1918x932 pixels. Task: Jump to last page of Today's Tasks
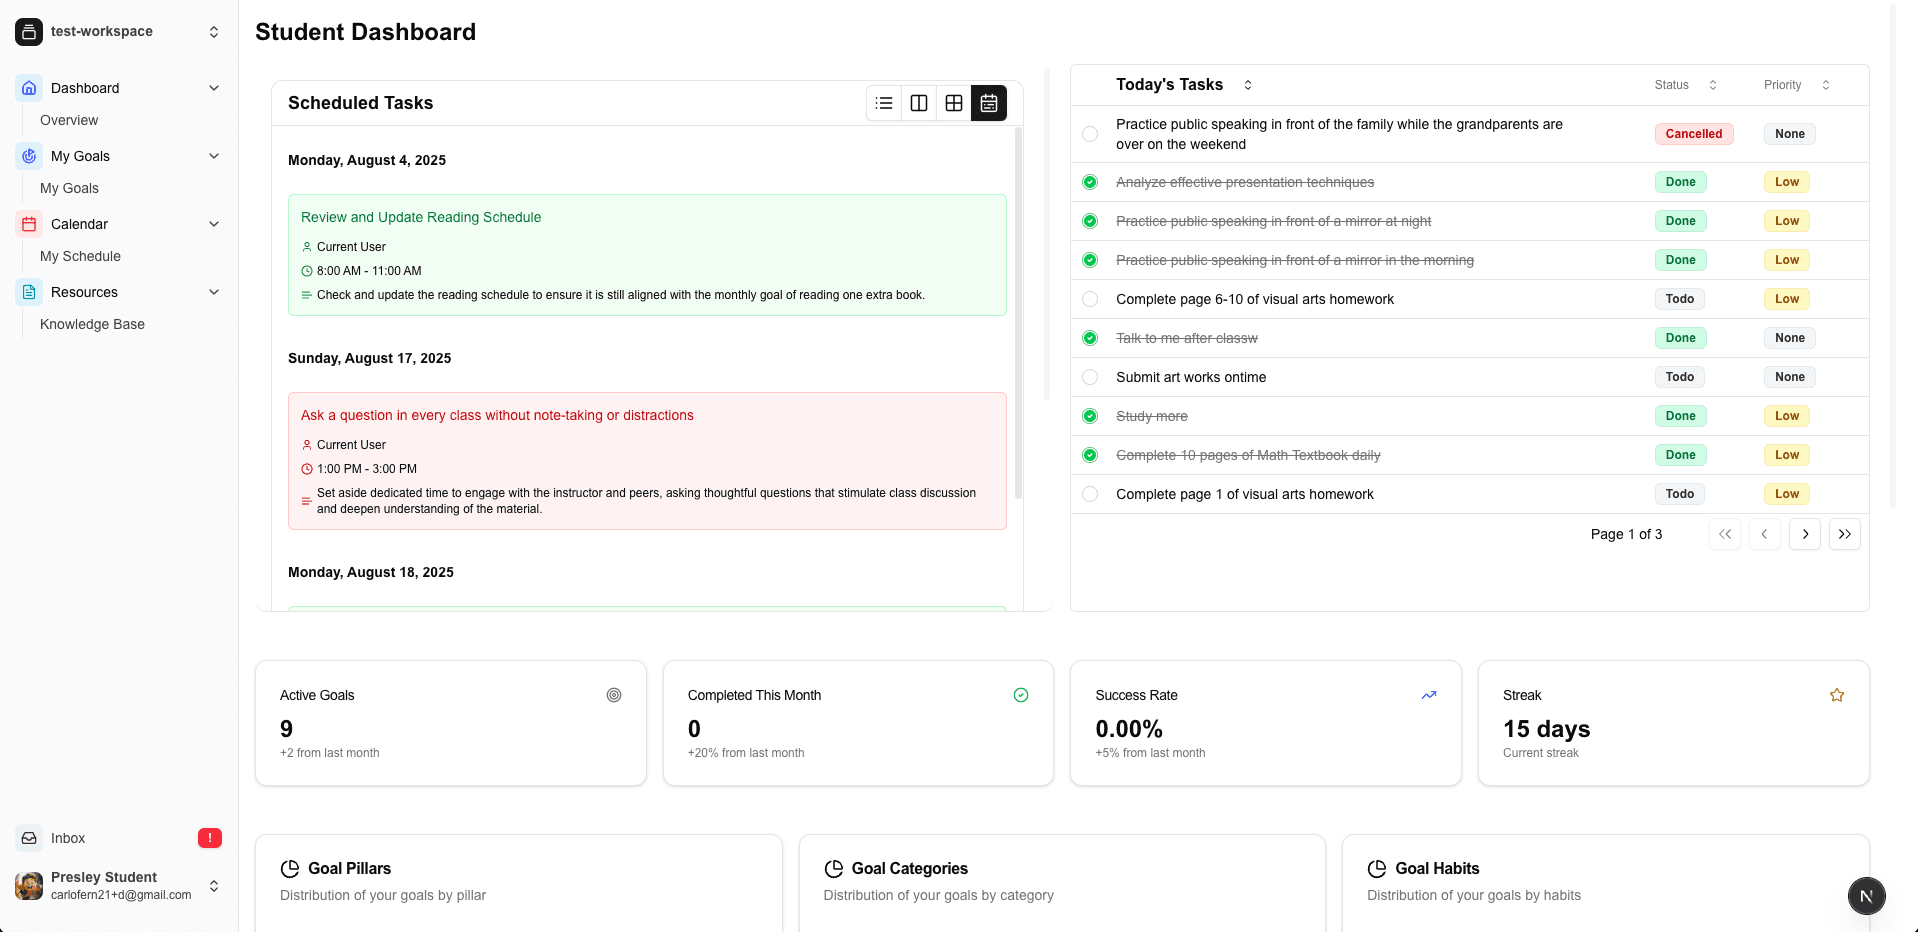pyautogui.click(x=1844, y=534)
